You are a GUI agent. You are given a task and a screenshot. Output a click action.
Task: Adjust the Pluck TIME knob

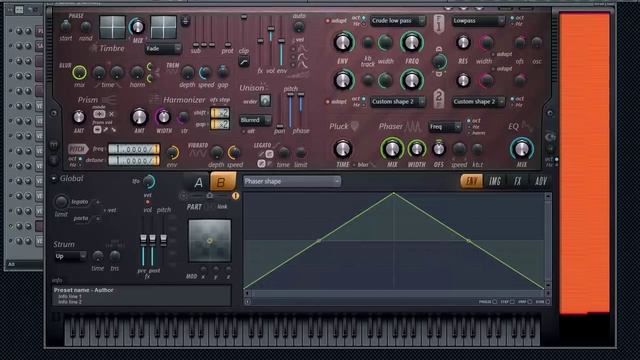(343, 149)
